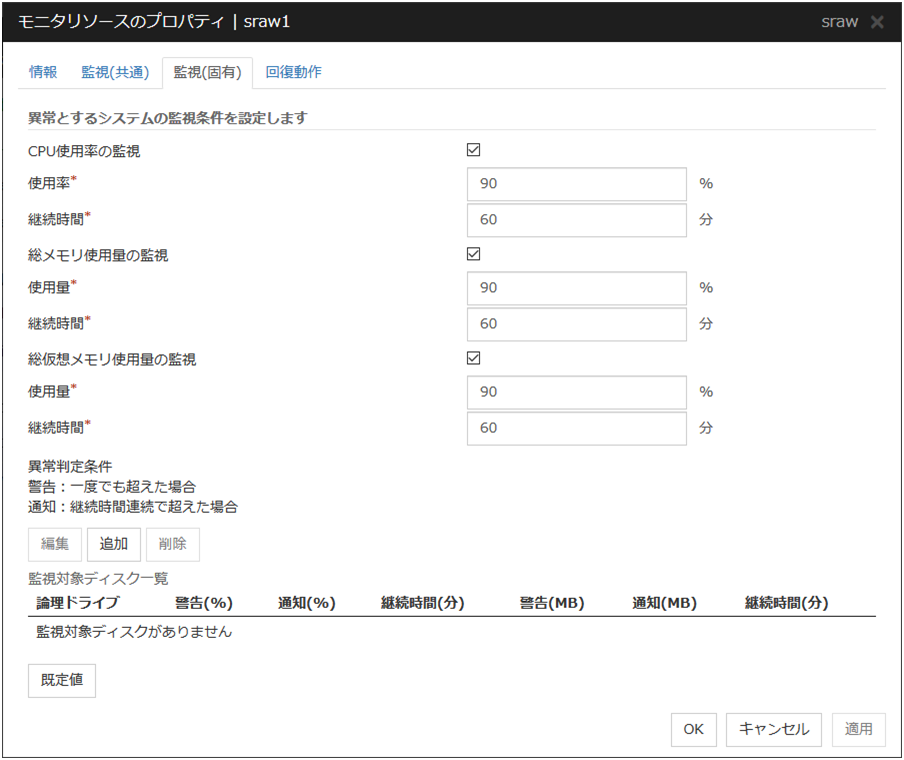Select the virtual memory 継続時間 field

tap(576, 428)
